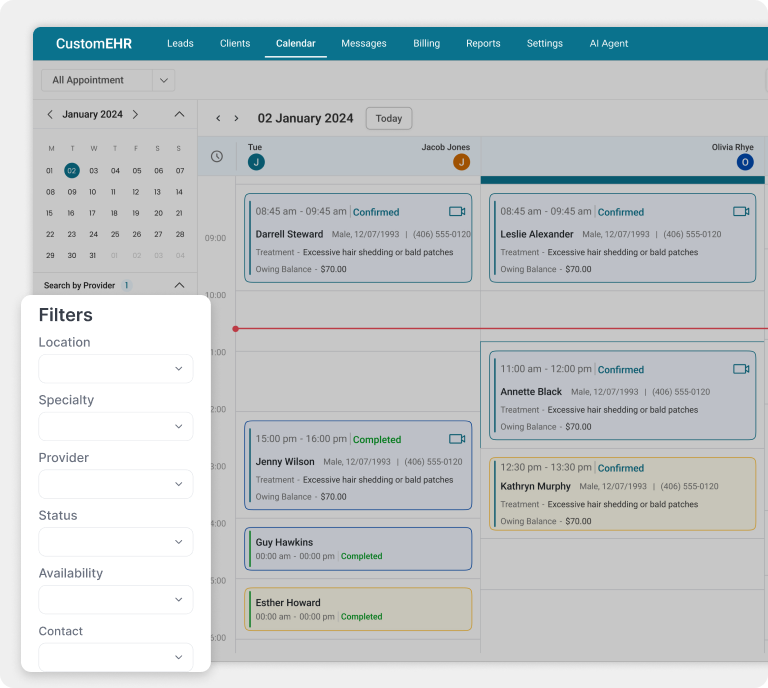This screenshot has height=688, width=768.
Task: Go to the next day
Action: (x=237, y=119)
